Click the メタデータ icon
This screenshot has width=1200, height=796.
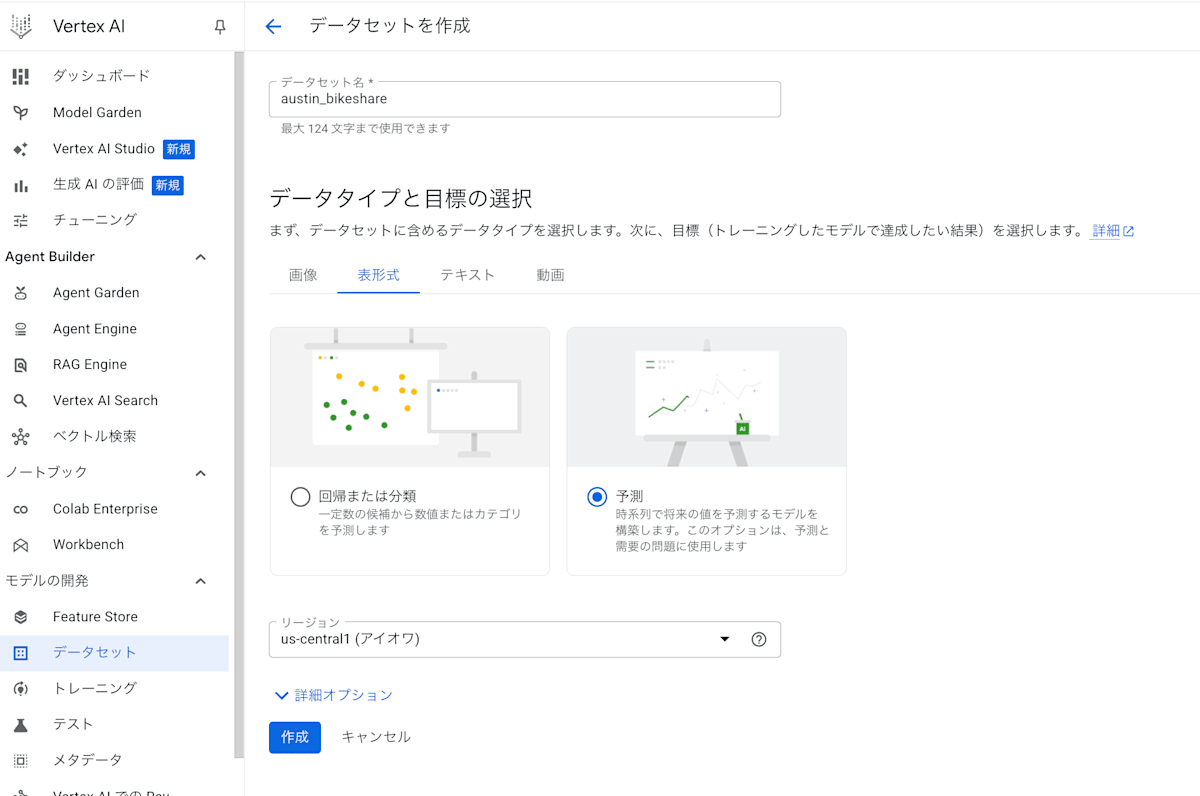(x=21, y=760)
